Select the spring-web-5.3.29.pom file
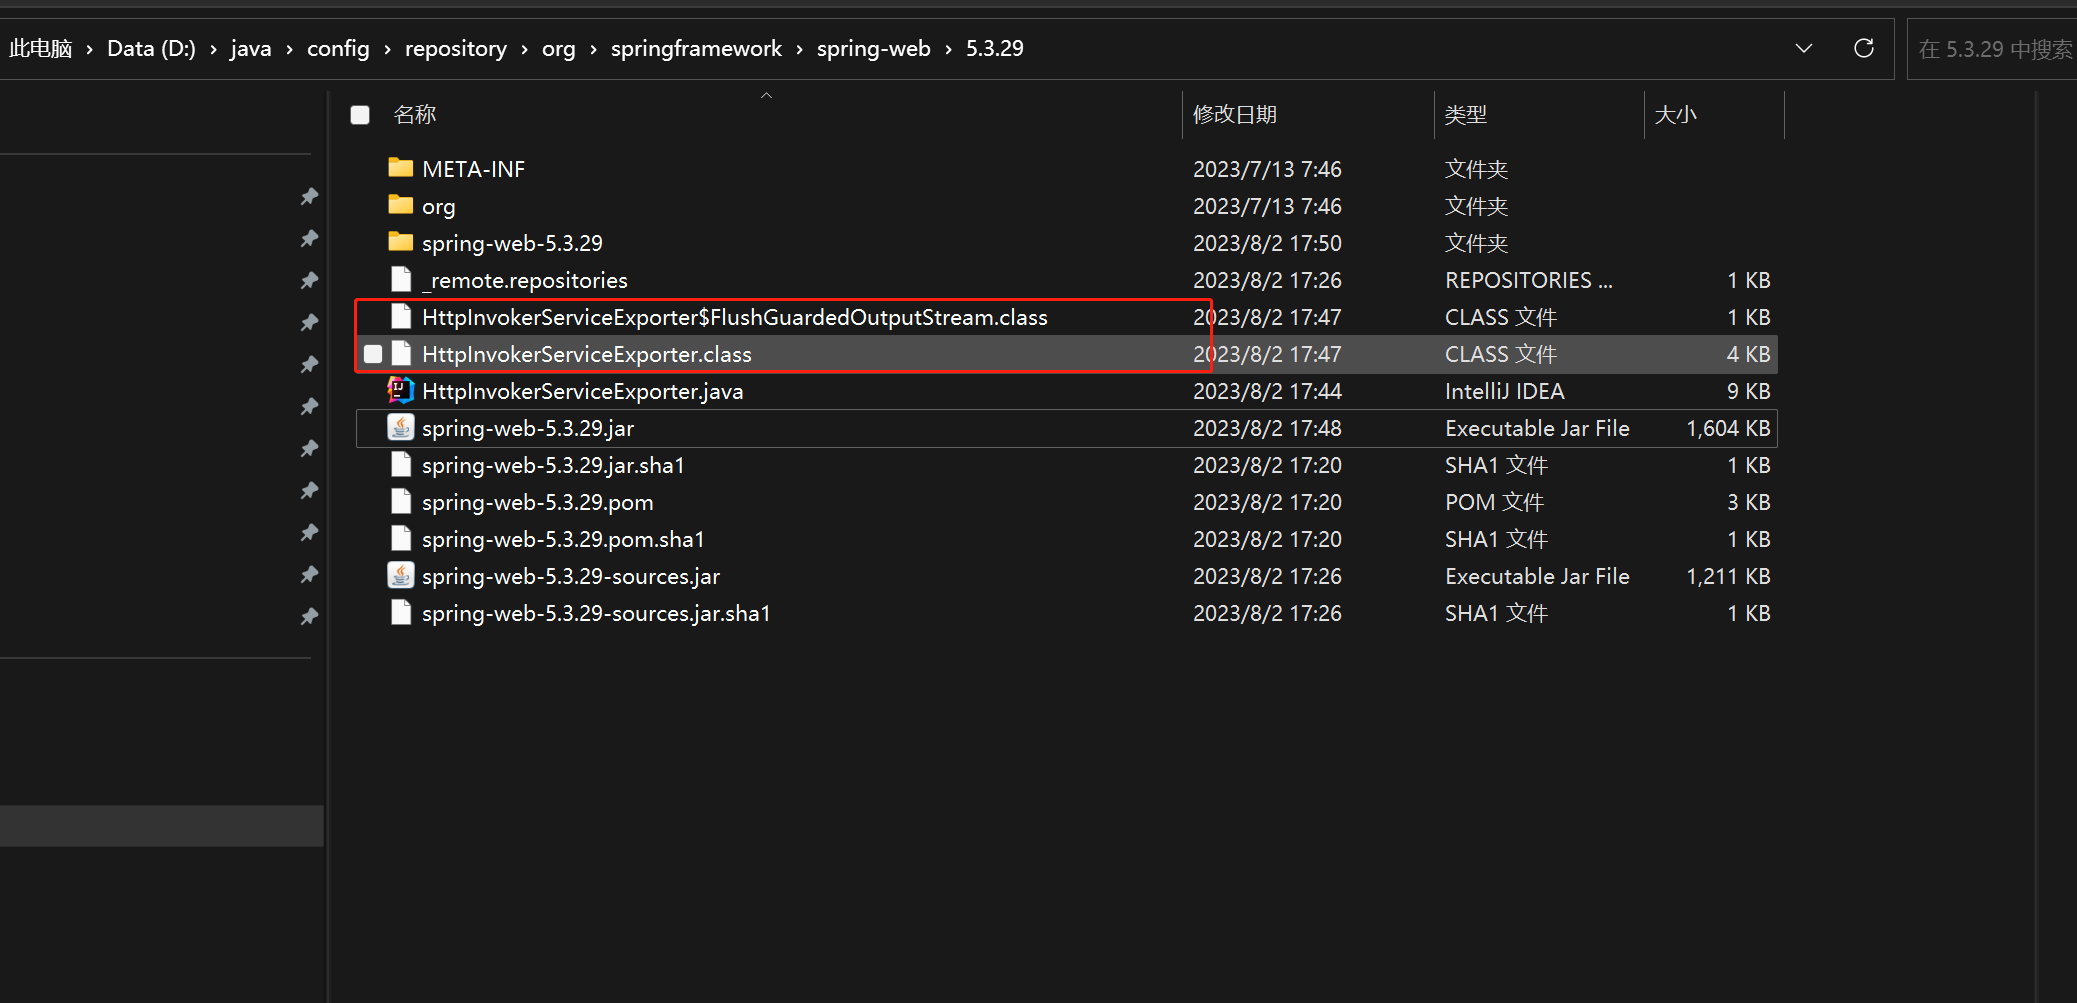This screenshot has height=1003, width=2077. click(x=536, y=502)
